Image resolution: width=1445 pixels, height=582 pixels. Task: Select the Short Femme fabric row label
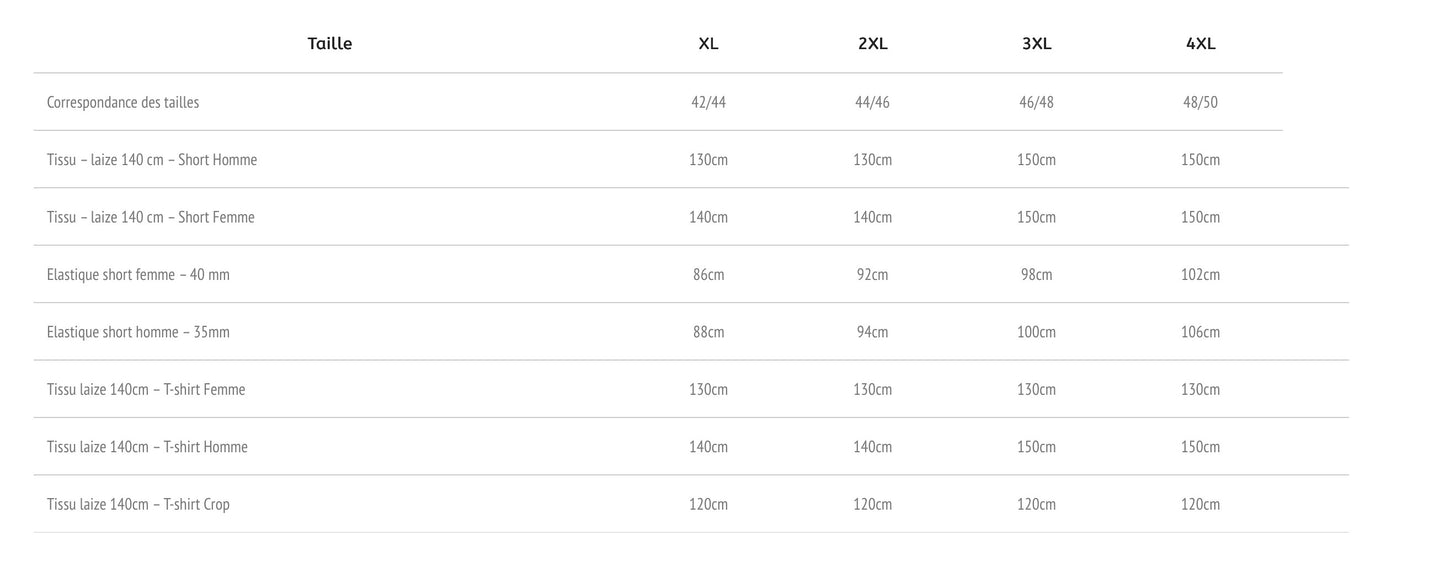click(x=151, y=217)
